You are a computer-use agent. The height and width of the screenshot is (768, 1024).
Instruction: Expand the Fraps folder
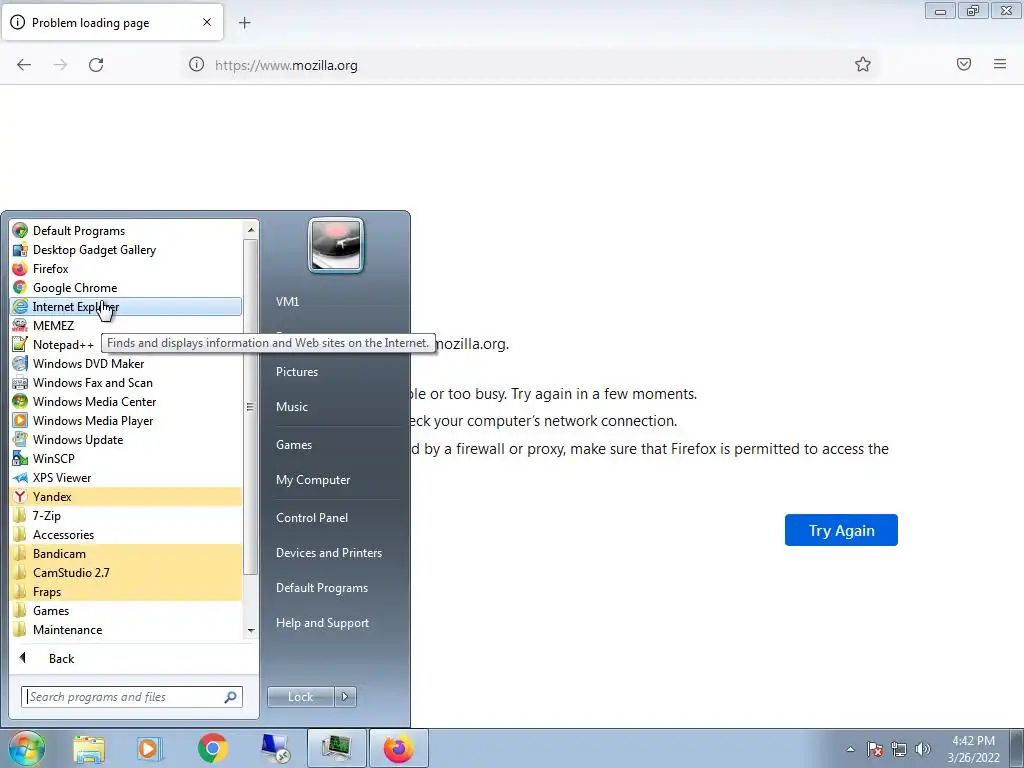click(126, 591)
